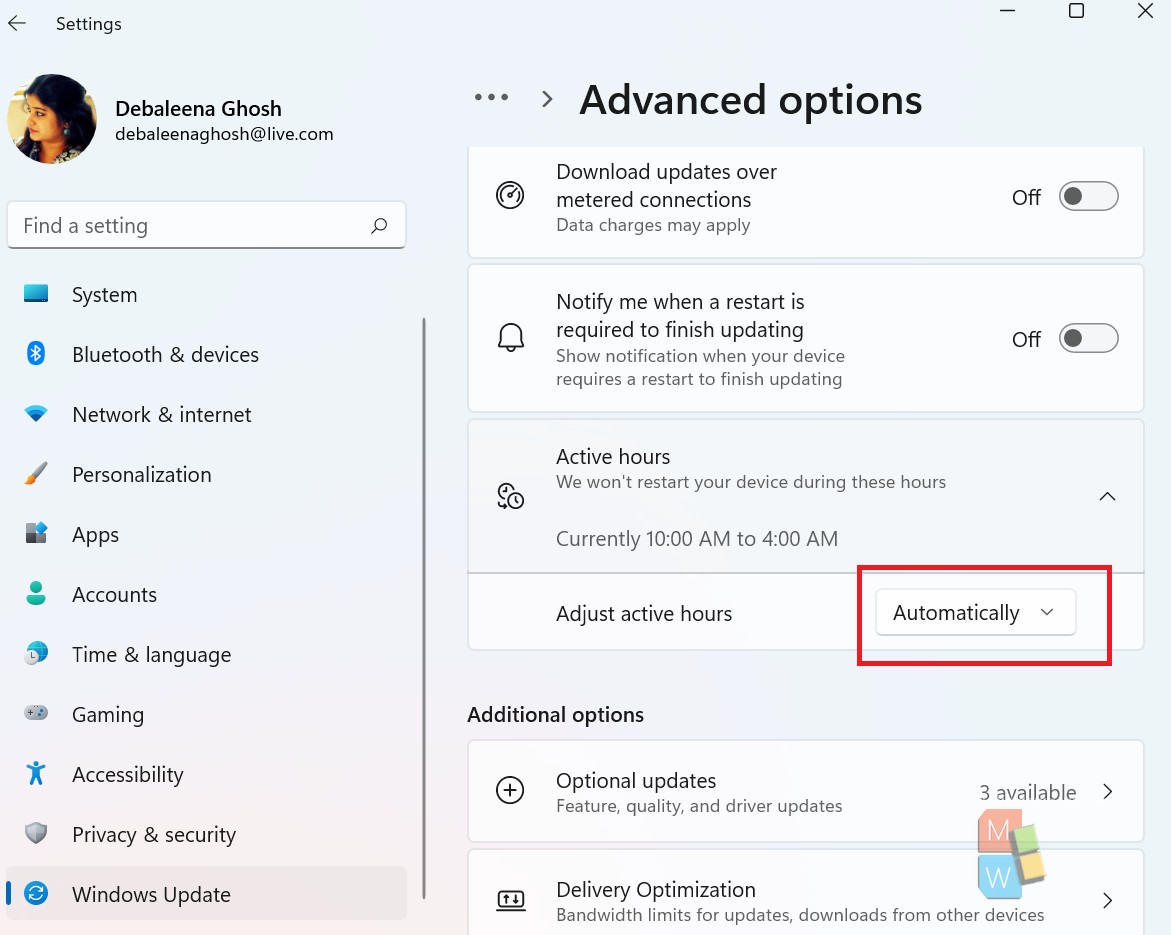Click the Optional updates title

pyautogui.click(x=636, y=780)
